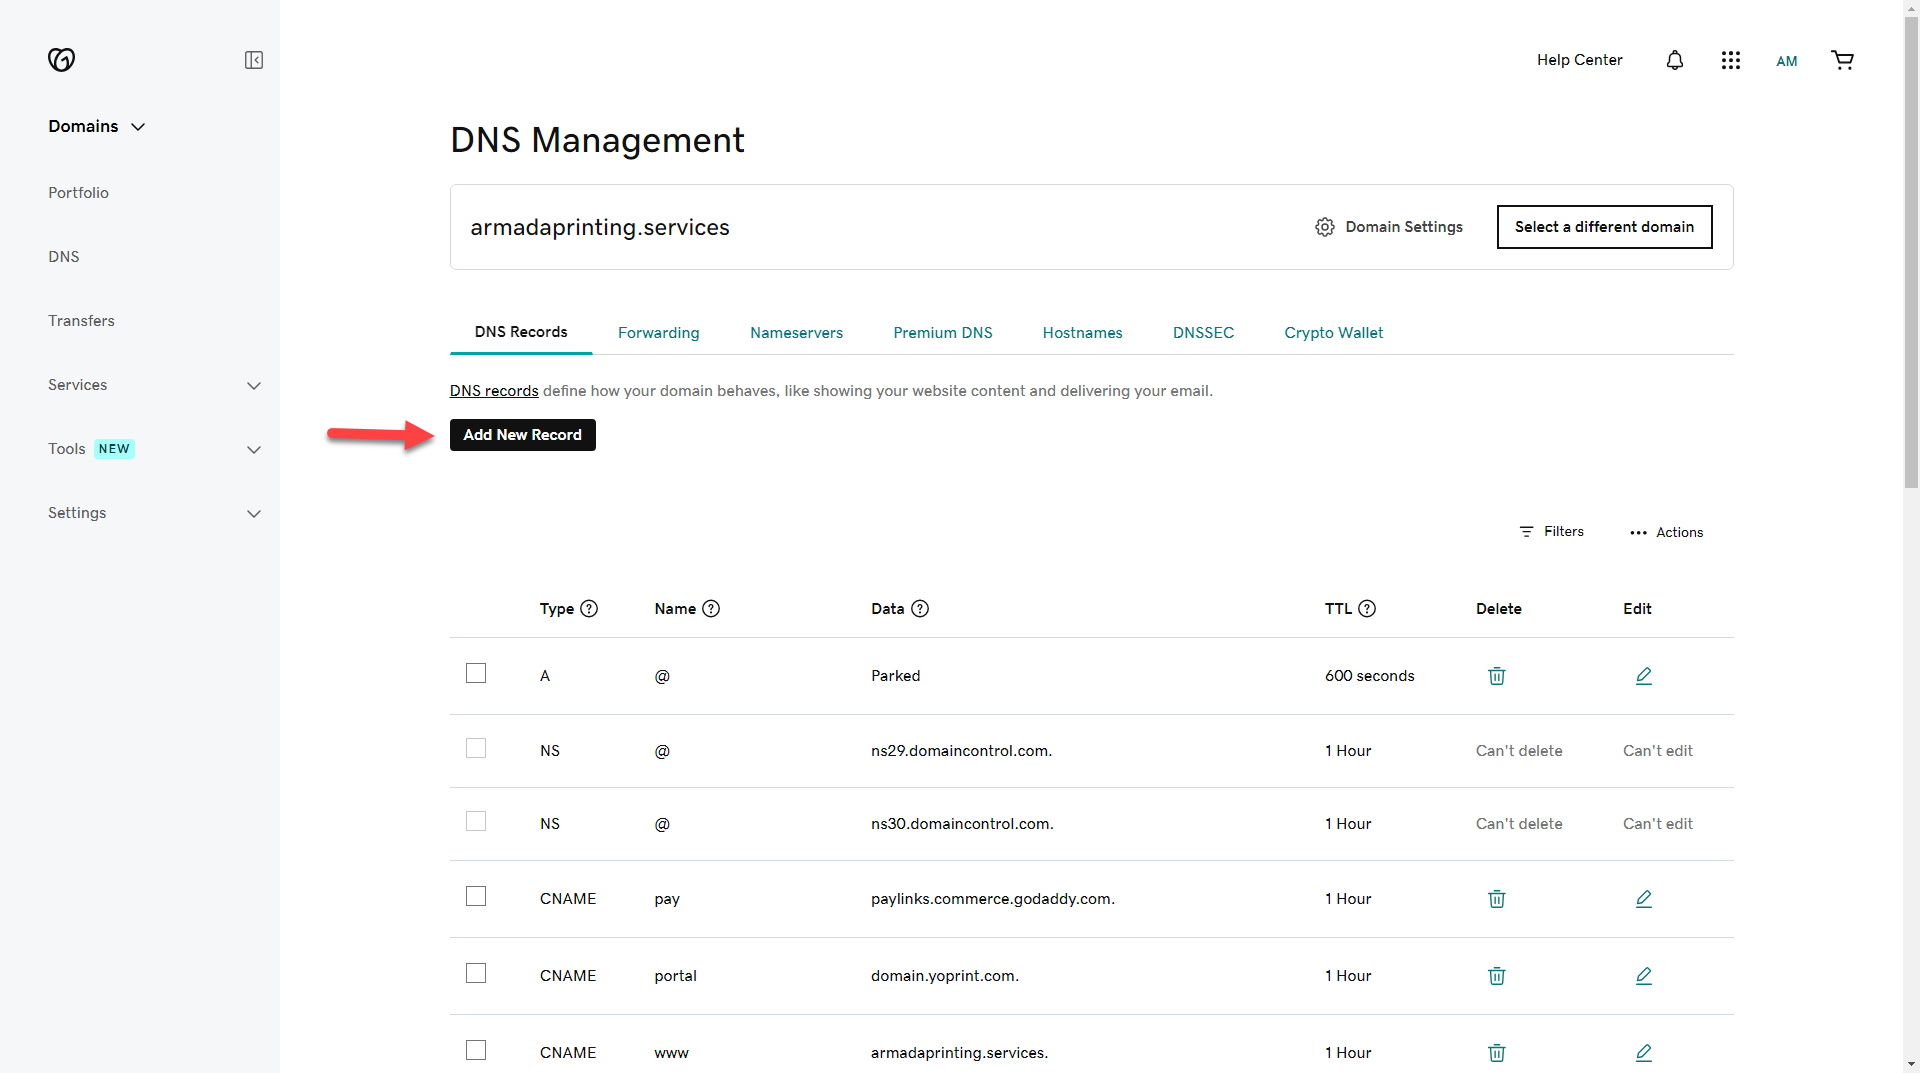
Task: Click Select a different domain button
Action: click(x=1604, y=227)
